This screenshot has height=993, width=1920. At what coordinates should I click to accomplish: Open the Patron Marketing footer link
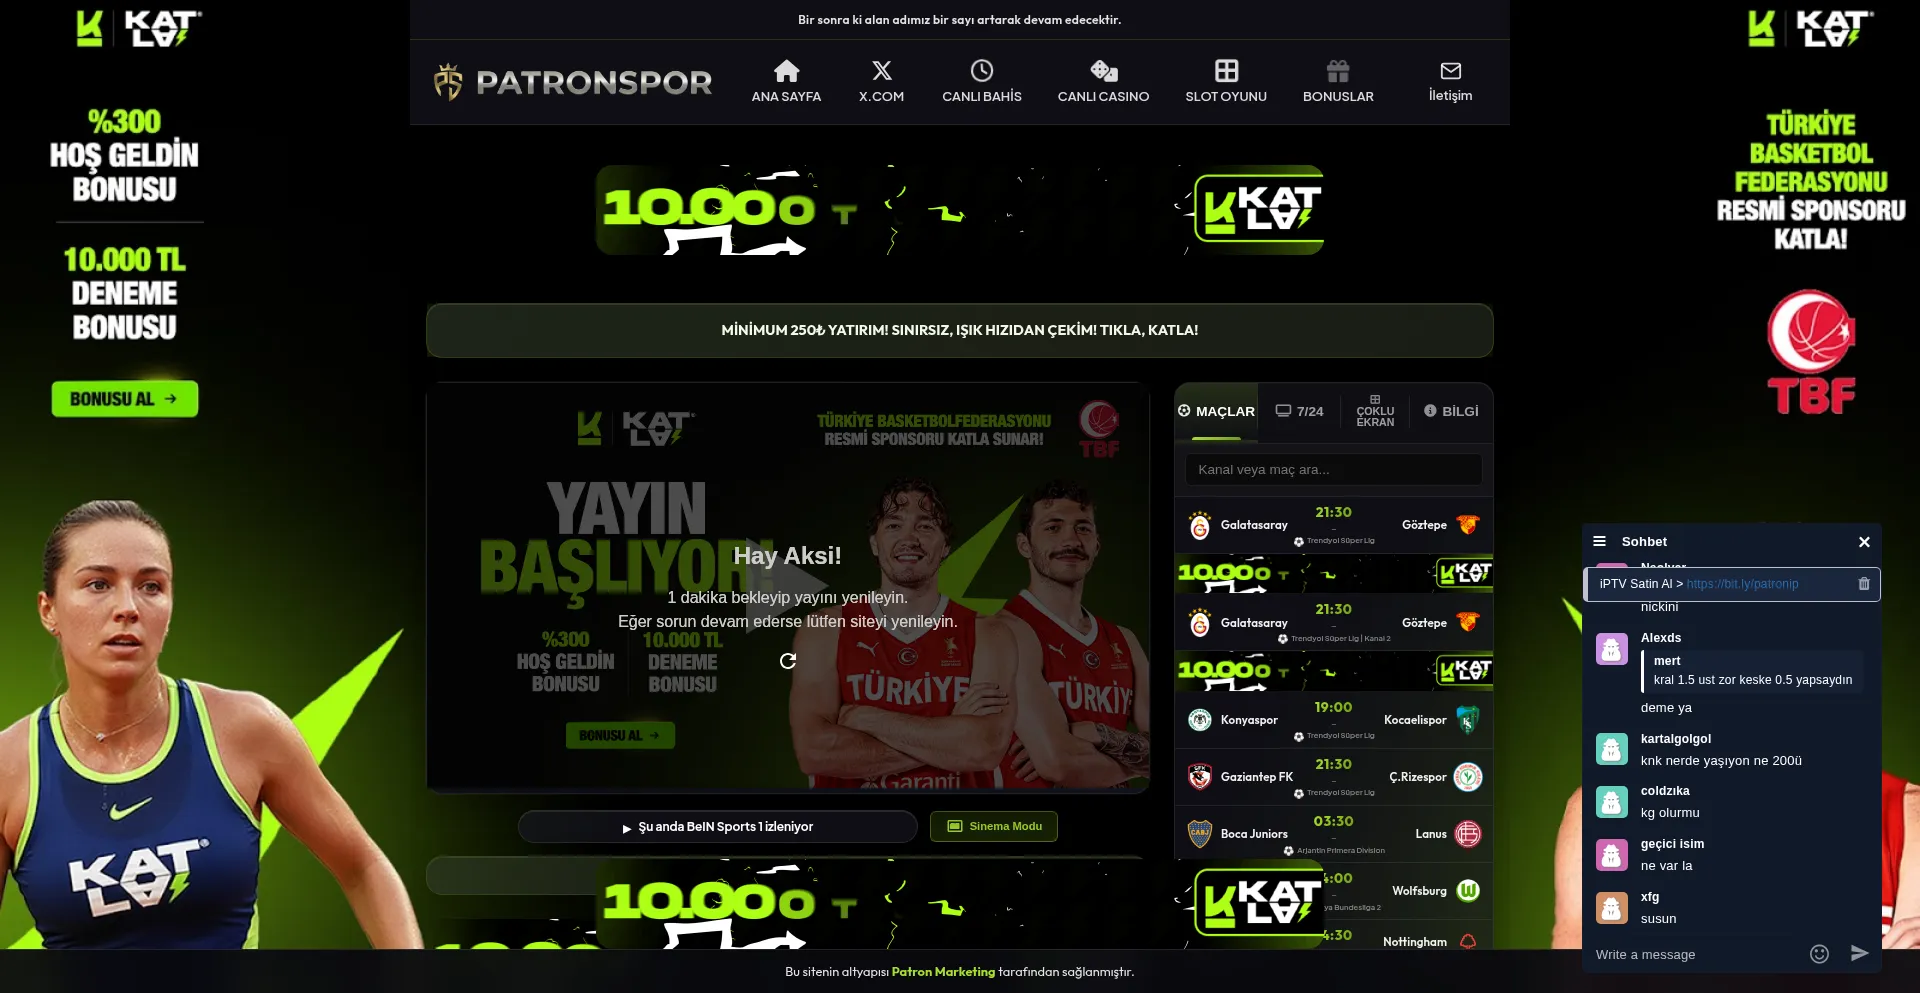943,972
